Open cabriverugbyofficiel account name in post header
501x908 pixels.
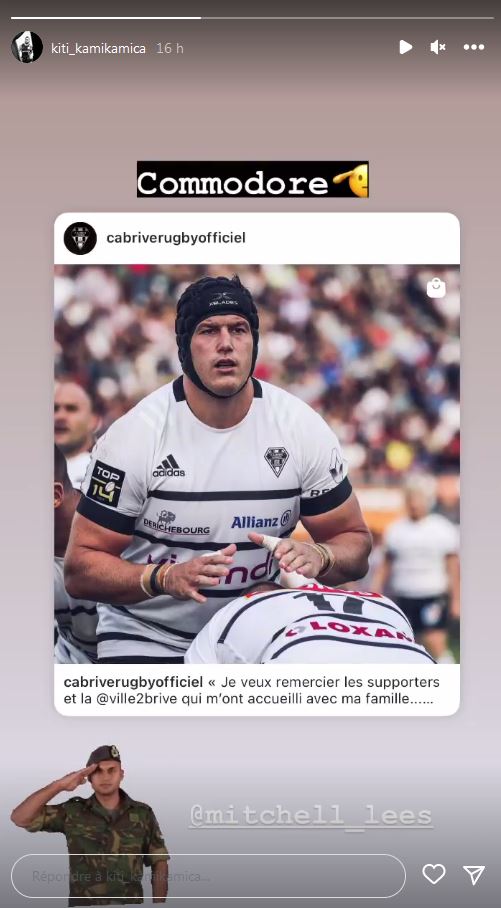click(x=176, y=238)
